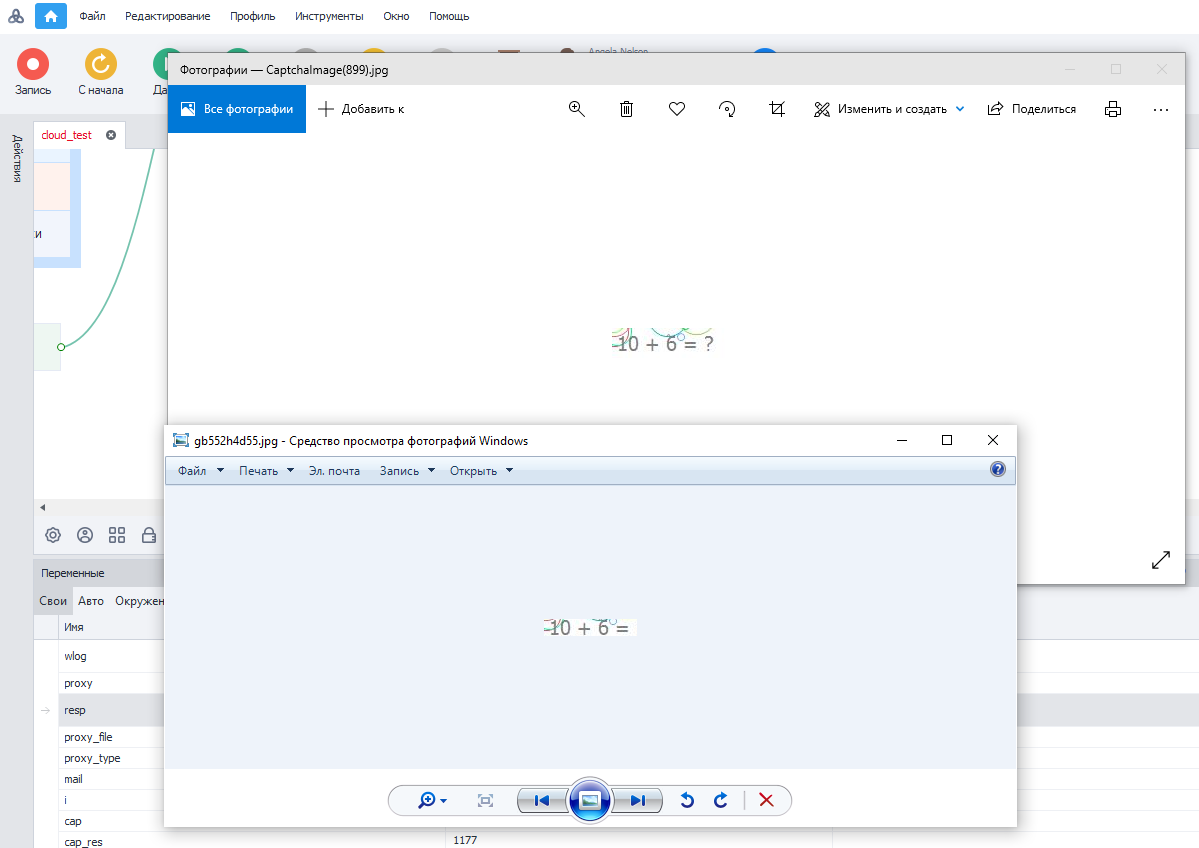Click captcha image in Photo Viewer
This screenshot has height=848, width=1199.
pyautogui.click(x=590, y=627)
